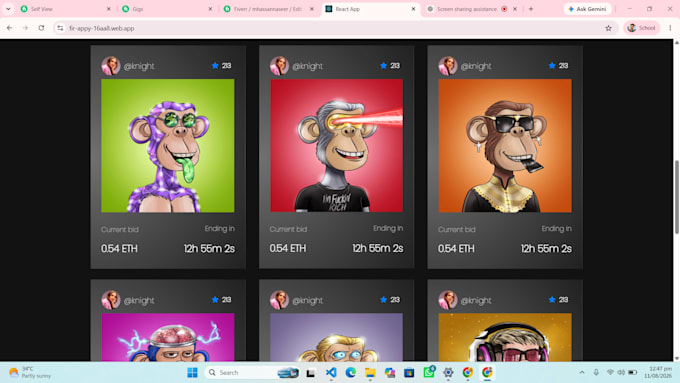
Task: Open Microsoft Store from the taskbar
Action: pyautogui.click(x=409, y=372)
